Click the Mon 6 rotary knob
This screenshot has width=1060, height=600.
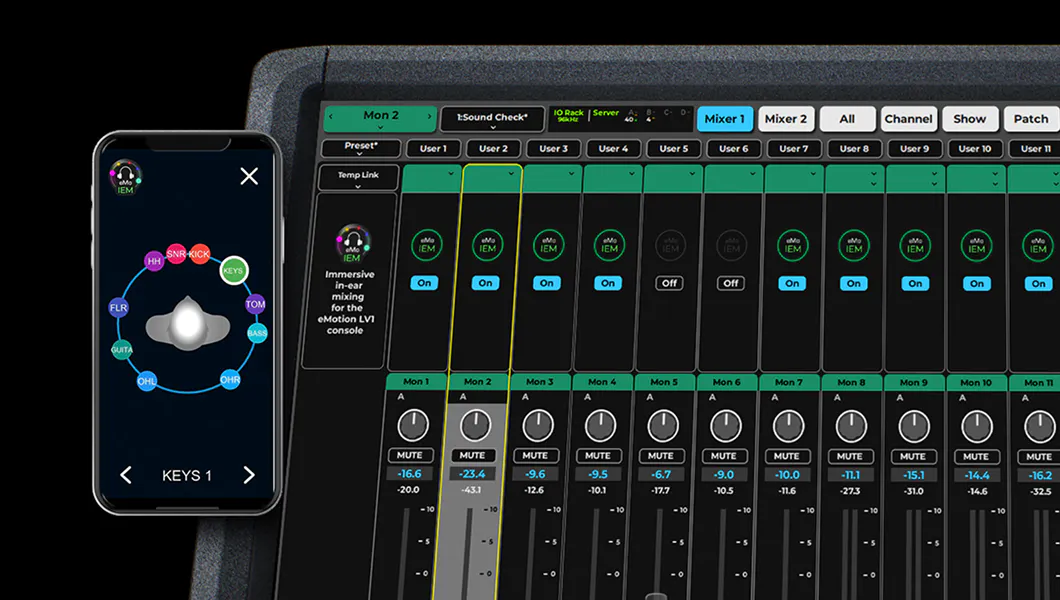coord(726,426)
